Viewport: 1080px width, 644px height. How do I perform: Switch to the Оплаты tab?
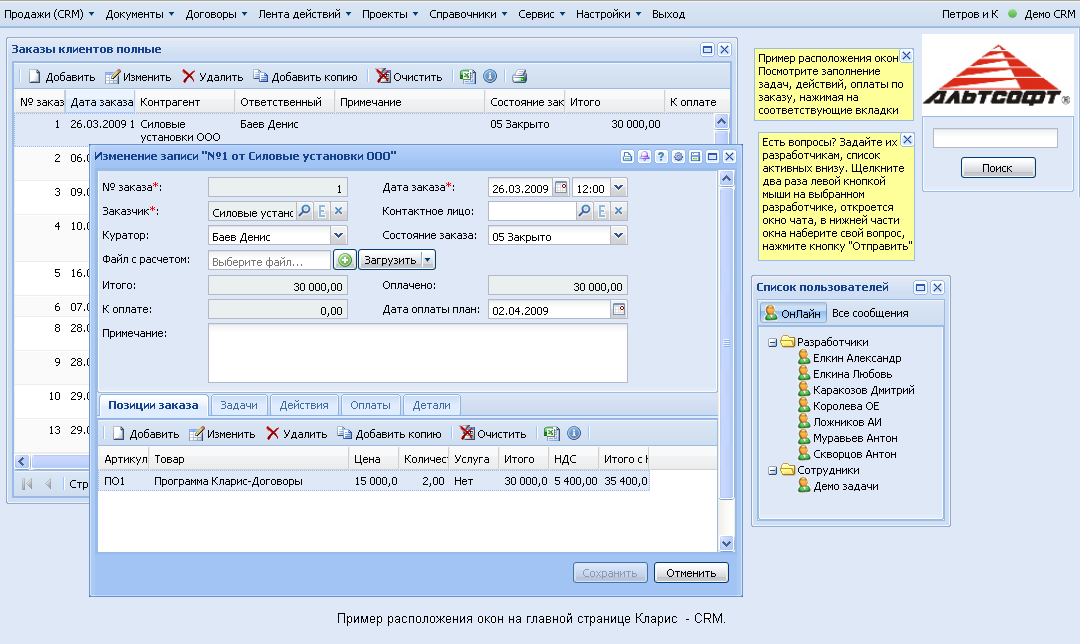(370, 405)
